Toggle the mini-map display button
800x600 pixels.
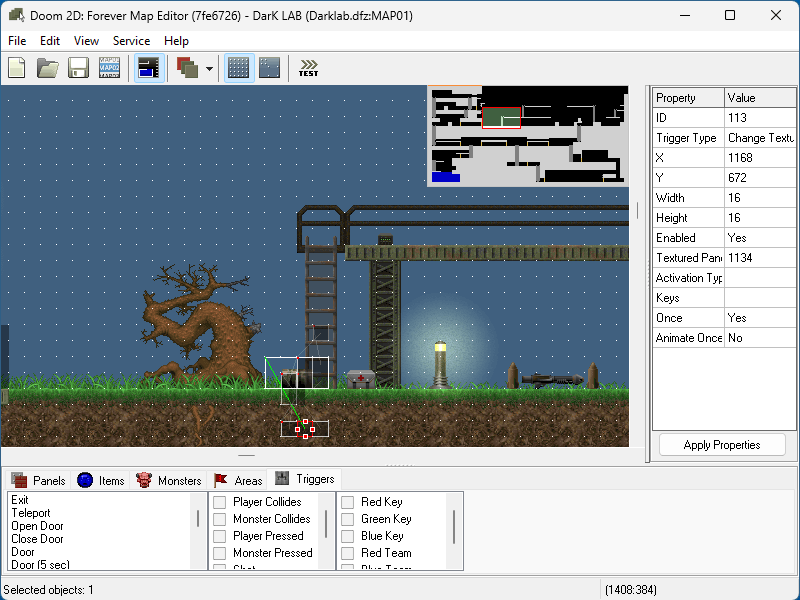click(149, 68)
